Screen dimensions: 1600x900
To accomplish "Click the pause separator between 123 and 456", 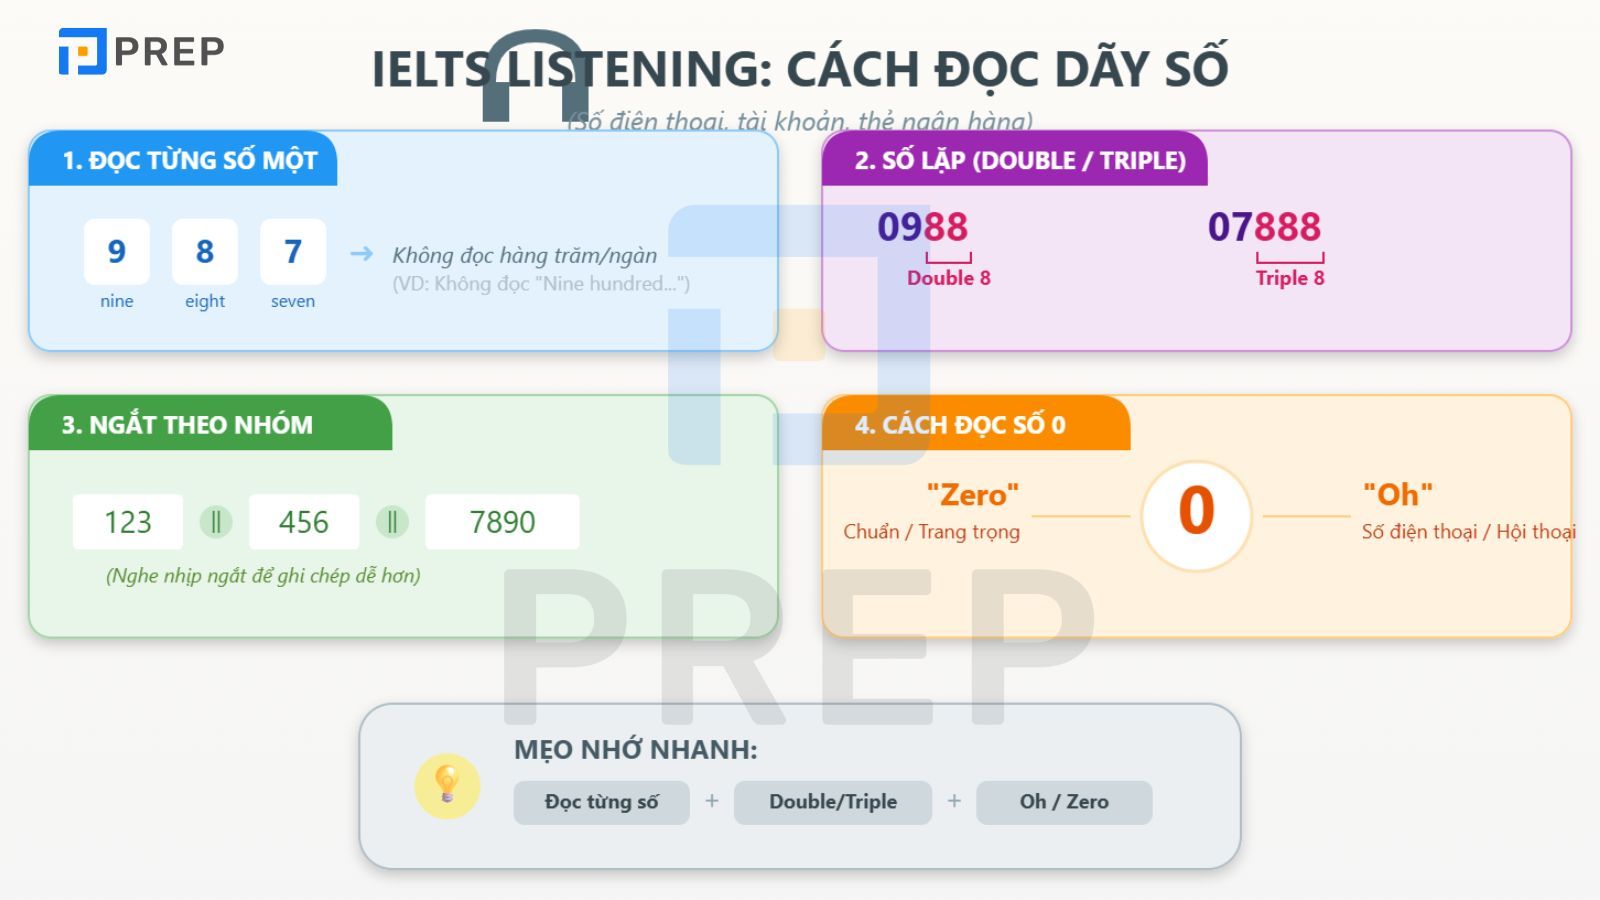I will tap(216, 522).
